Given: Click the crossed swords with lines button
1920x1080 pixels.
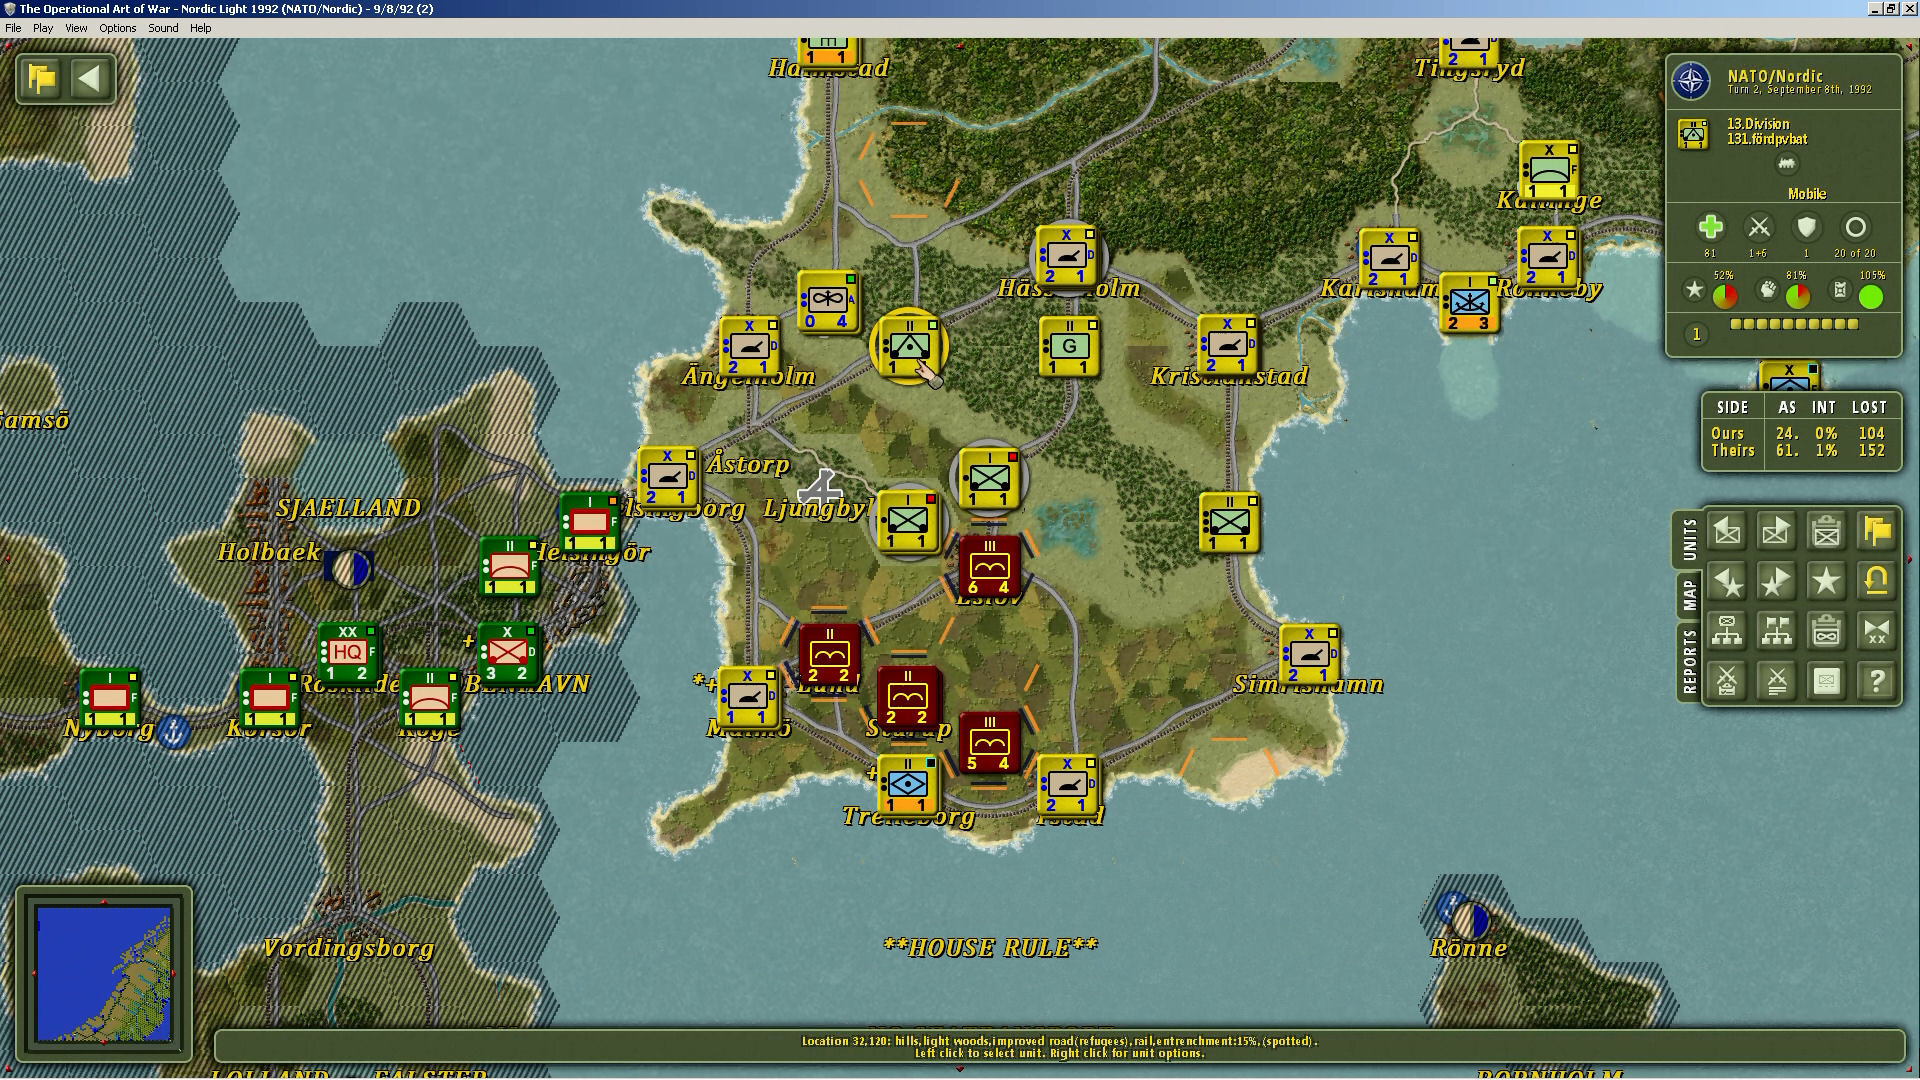Looking at the screenshot, I should pos(1777,681).
